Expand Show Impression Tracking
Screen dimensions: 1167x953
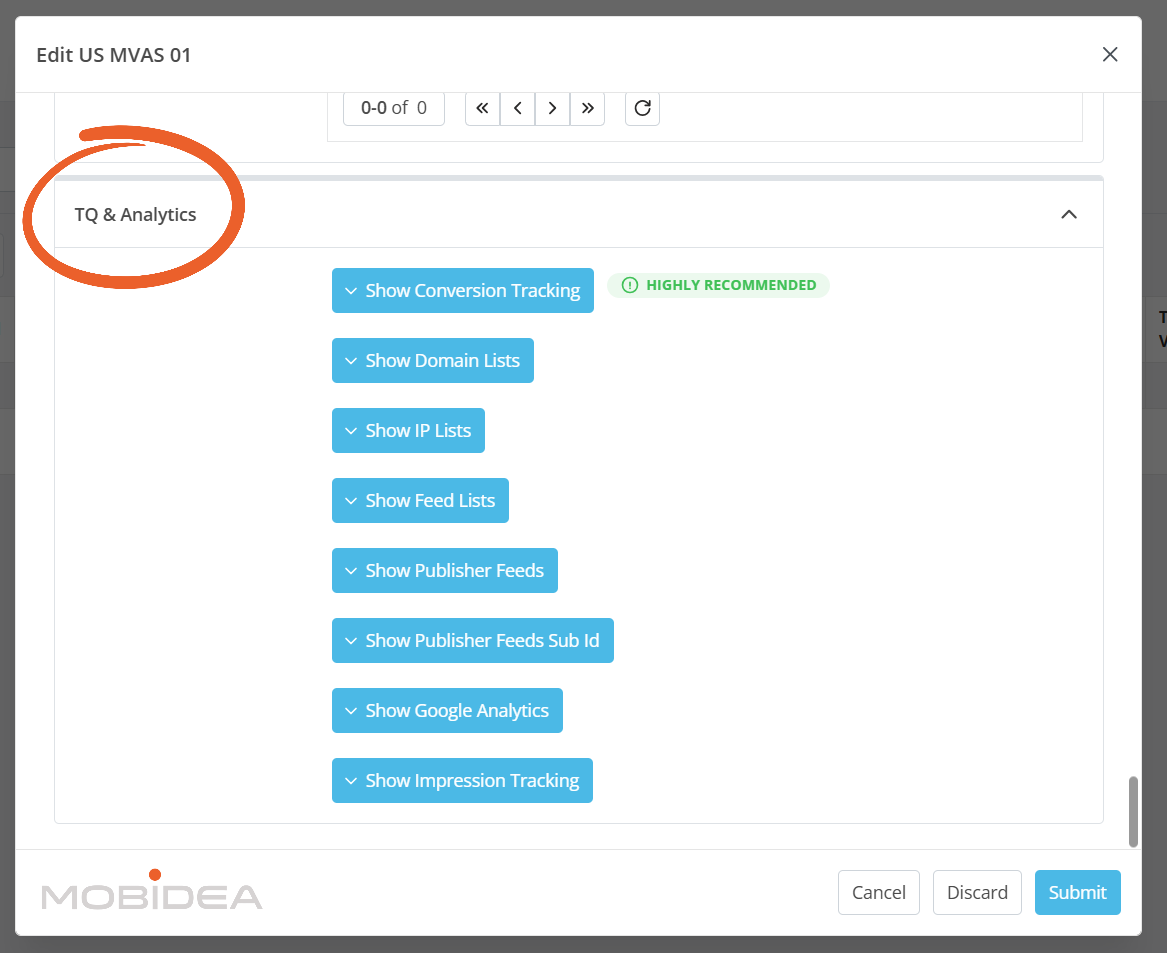pos(462,780)
